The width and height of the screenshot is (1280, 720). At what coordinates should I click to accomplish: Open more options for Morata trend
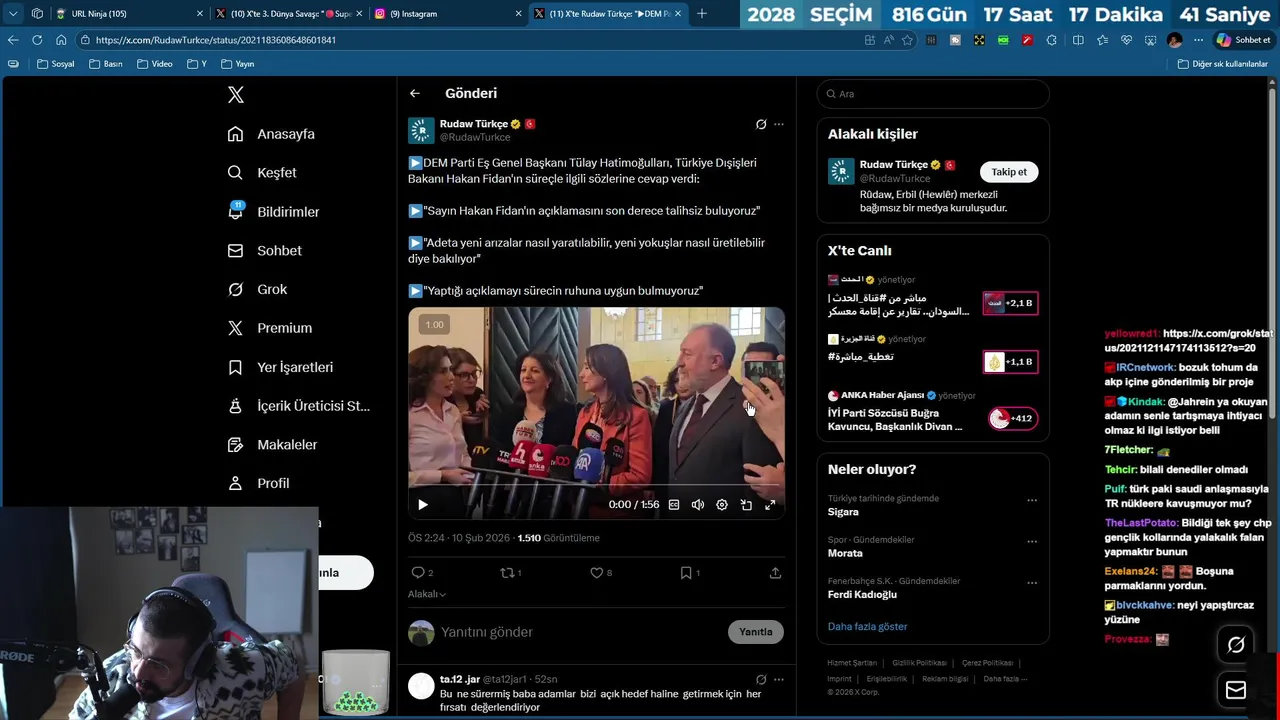[1032, 542]
